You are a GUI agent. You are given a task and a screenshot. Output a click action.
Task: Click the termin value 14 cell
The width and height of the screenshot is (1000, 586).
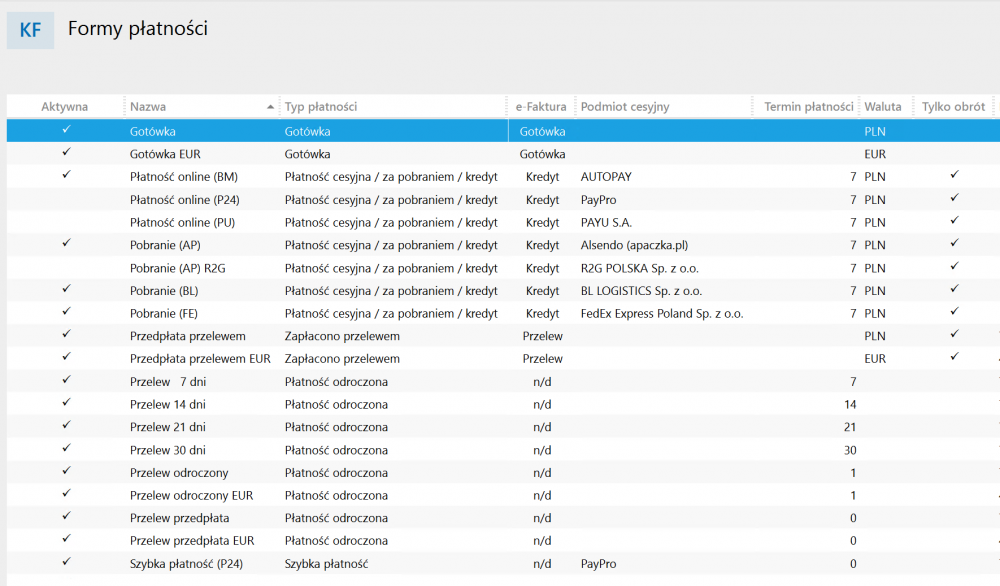850,404
